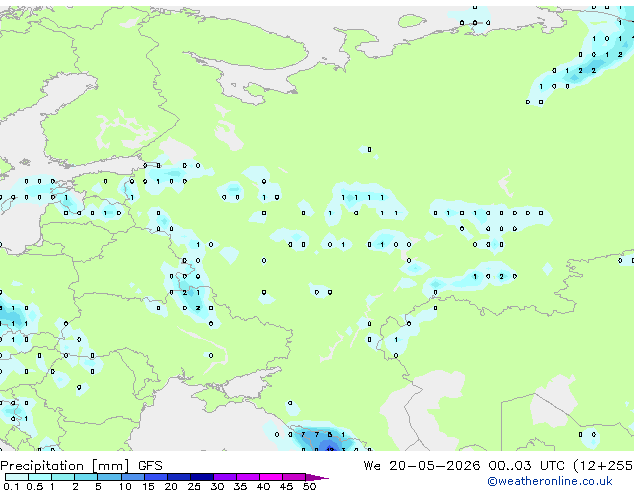
Task: Click the dark blue heavy precipitation cell
Action: [330, 448]
